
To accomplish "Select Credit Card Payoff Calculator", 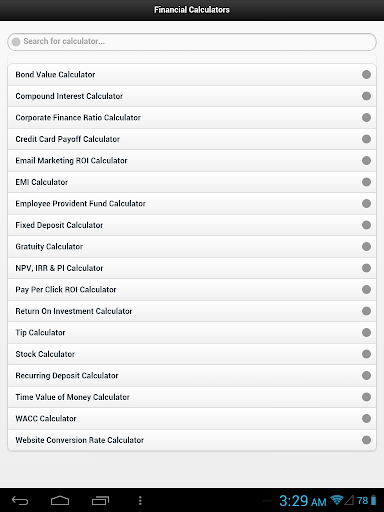I will [x=192, y=139].
